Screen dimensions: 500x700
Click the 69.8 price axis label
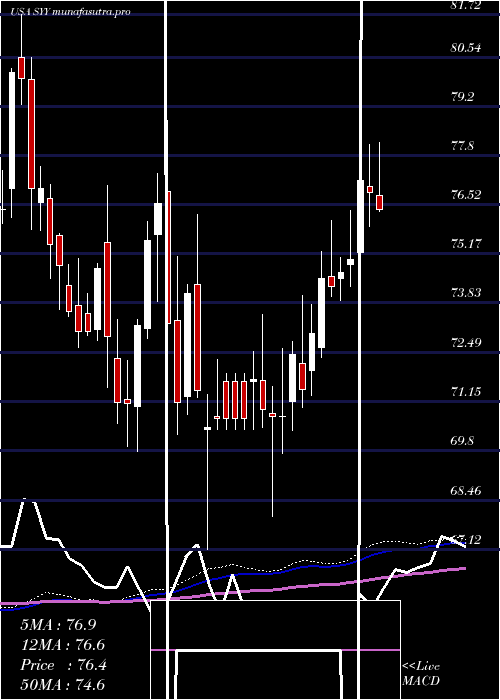[462, 441]
